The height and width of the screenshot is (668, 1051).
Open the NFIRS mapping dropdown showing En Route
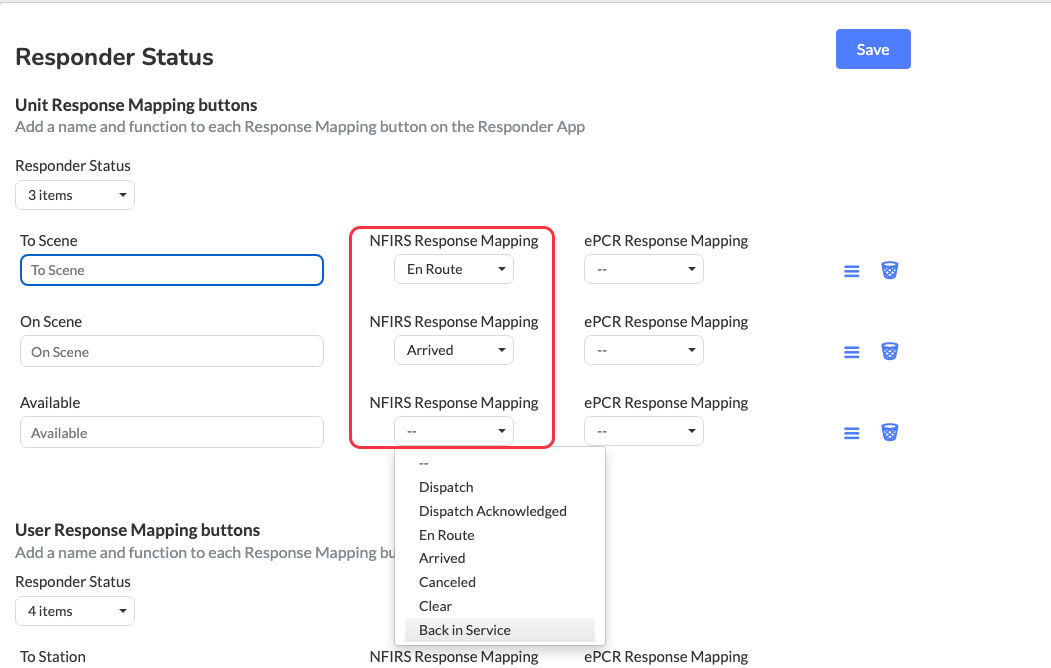(x=454, y=269)
